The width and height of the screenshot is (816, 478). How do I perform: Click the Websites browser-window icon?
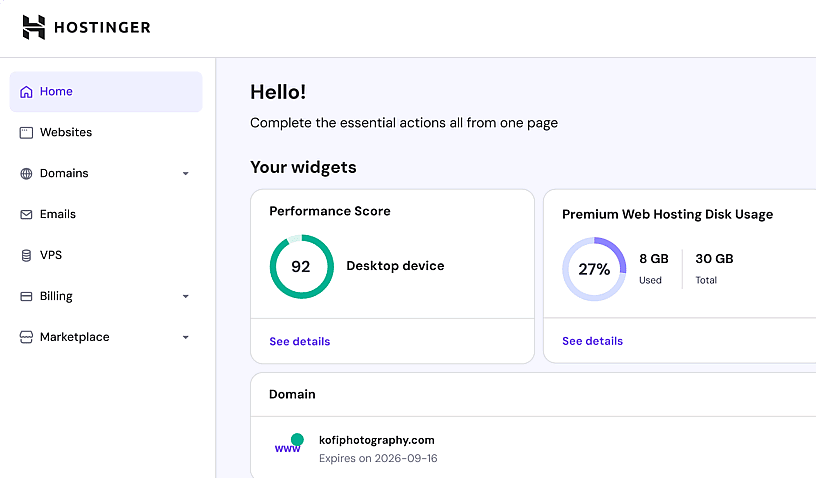pyautogui.click(x=26, y=133)
